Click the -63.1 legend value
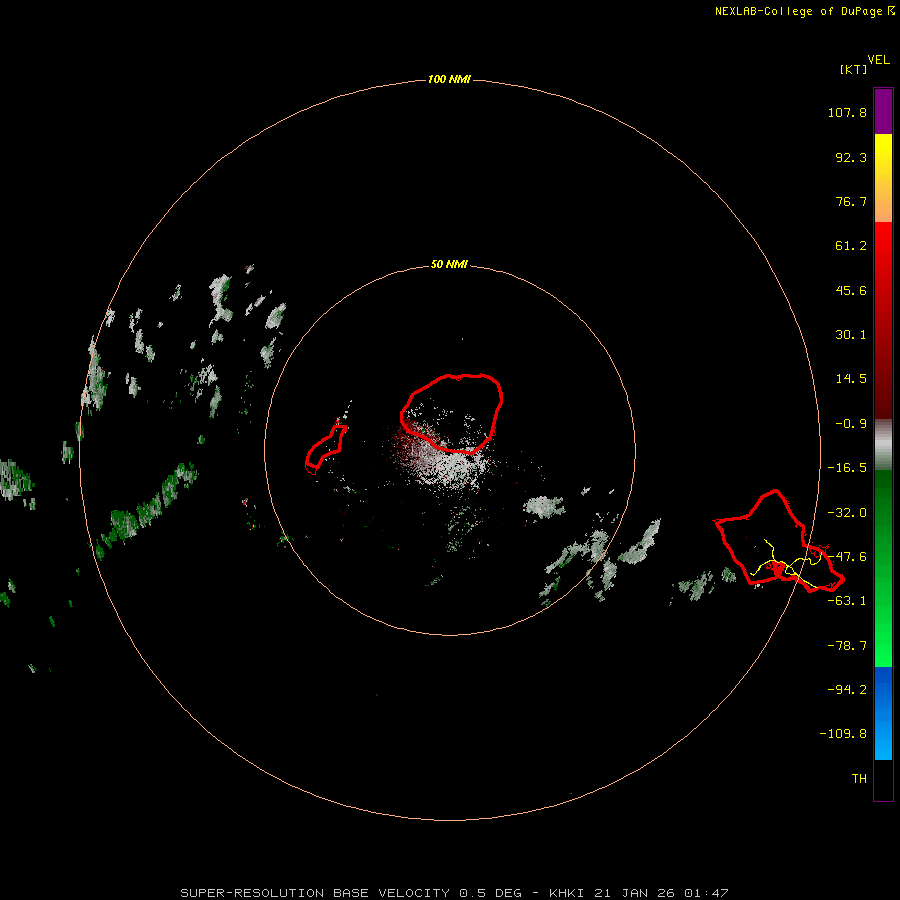The image size is (900, 900). (x=847, y=601)
